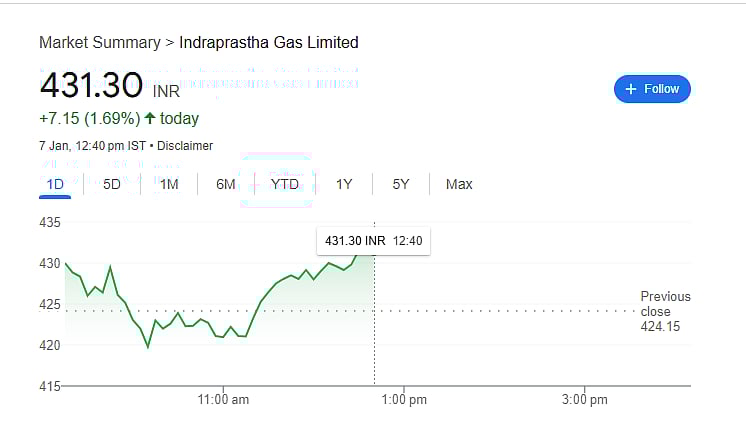Select the 1D range tab
The width and height of the screenshot is (746, 431).
[x=55, y=184]
